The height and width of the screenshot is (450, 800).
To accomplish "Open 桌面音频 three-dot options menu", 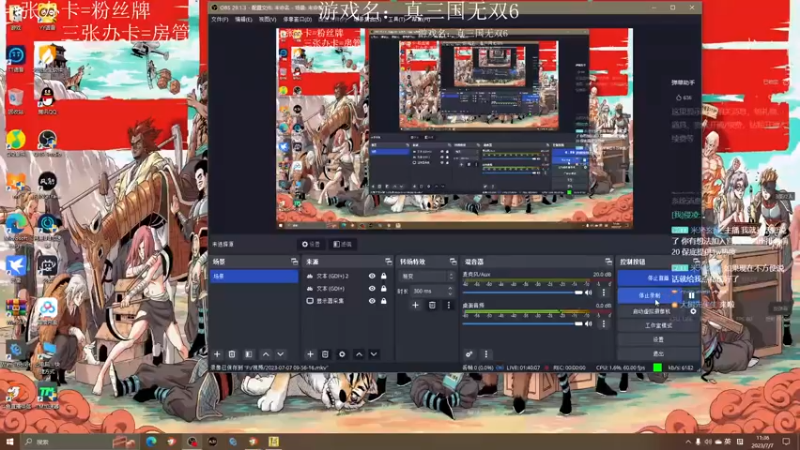I will coord(604,323).
